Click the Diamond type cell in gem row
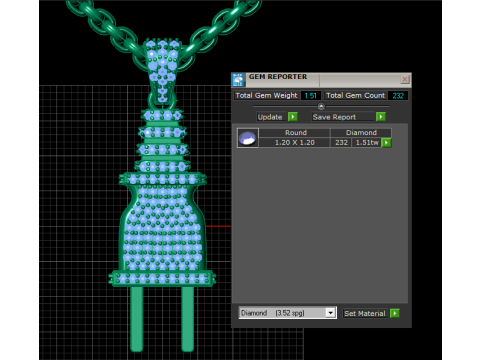This screenshot has height=360, width=480. tap(361, 133)
